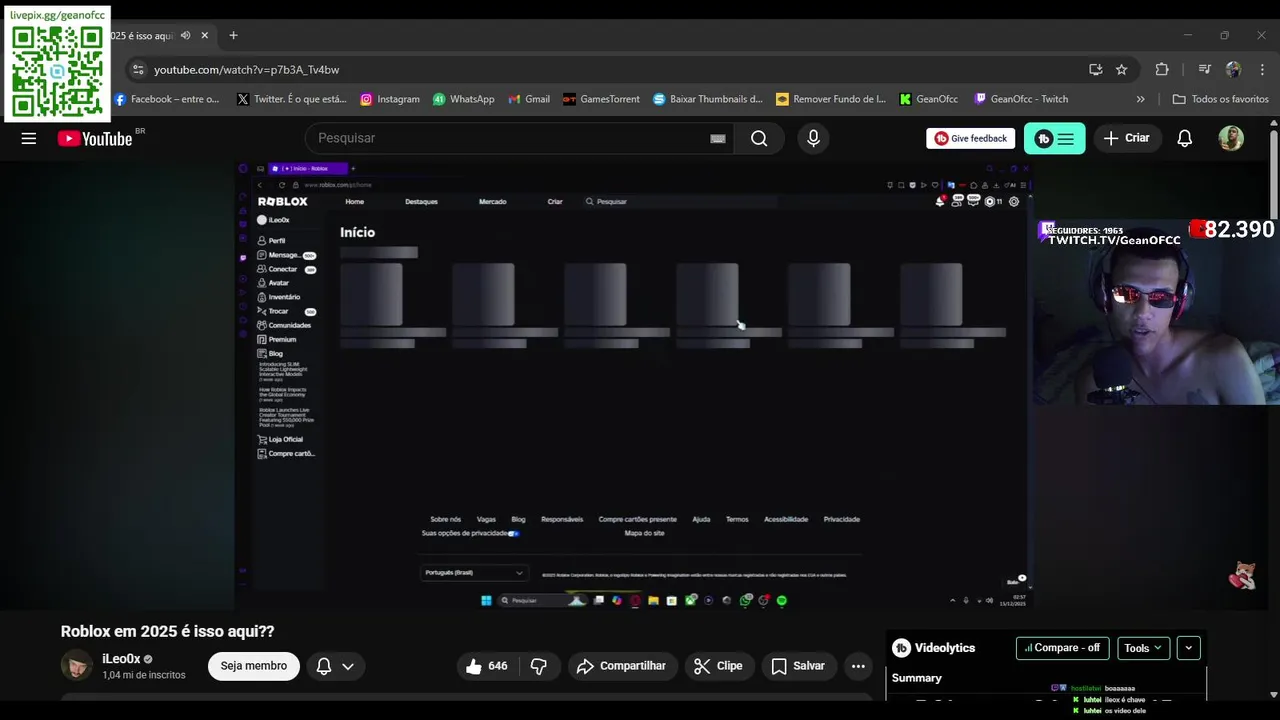The width and height of the screenshot is (1280, 720).
Task: Like the video with 646 likes
Action: (x=487, y=666)
